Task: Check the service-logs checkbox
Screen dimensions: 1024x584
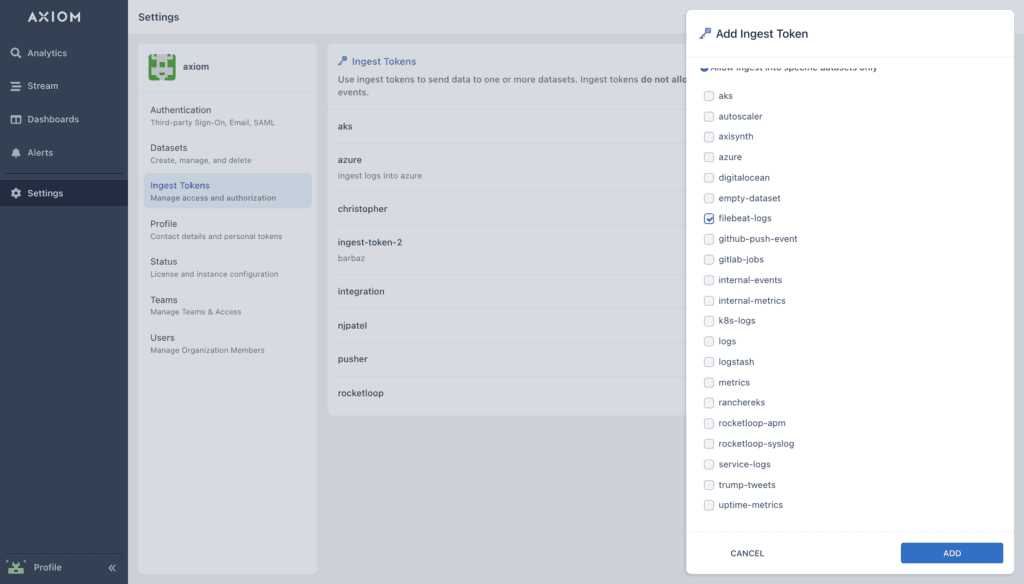Action: [709, 464]
